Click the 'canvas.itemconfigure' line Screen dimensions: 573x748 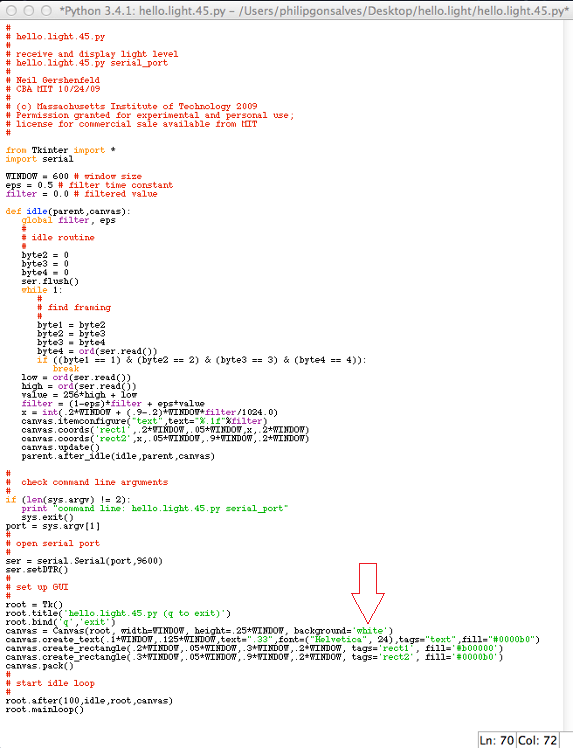tap(144, 421)
